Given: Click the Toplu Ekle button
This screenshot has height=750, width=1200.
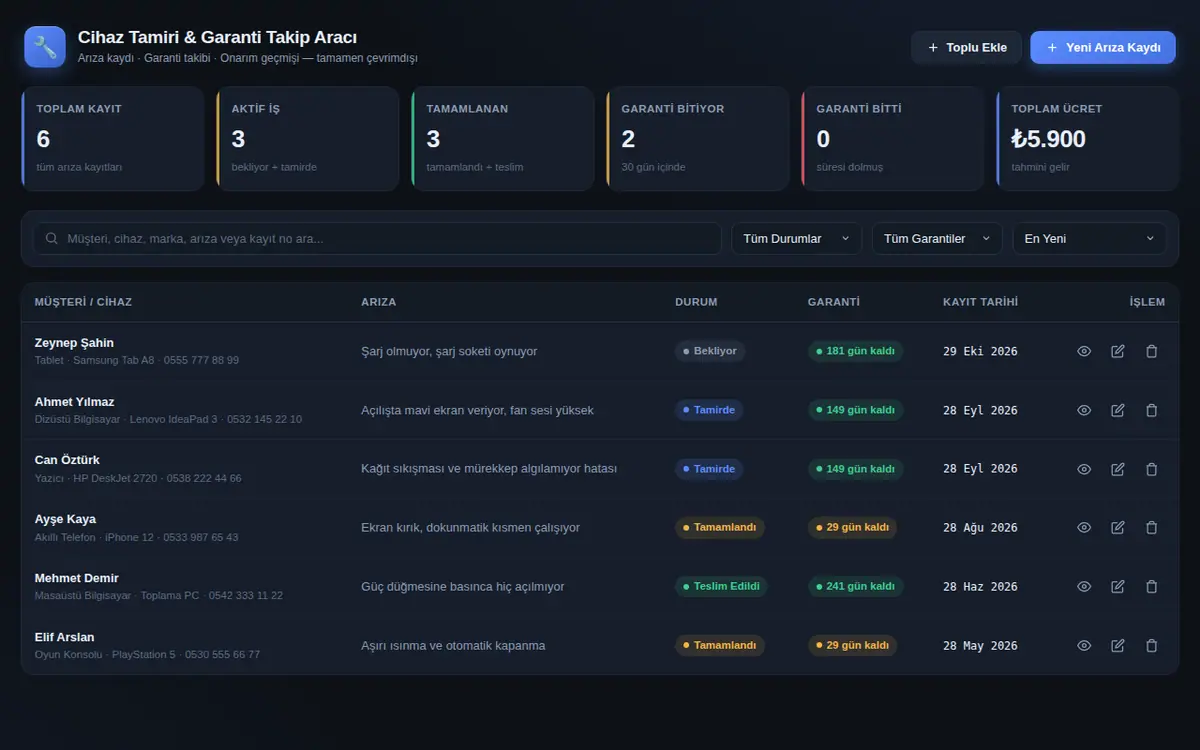Looking at the screenshot, I should (x=966, y=47).
